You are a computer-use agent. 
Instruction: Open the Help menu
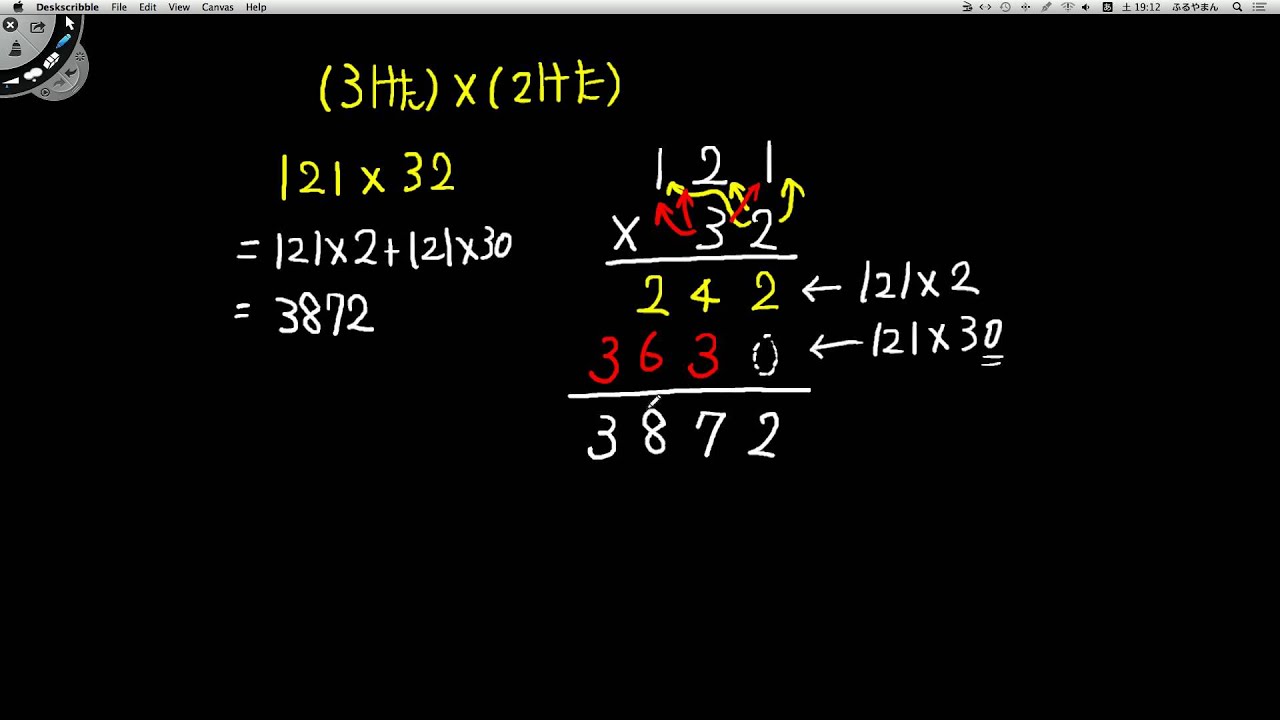coord(256,7)
